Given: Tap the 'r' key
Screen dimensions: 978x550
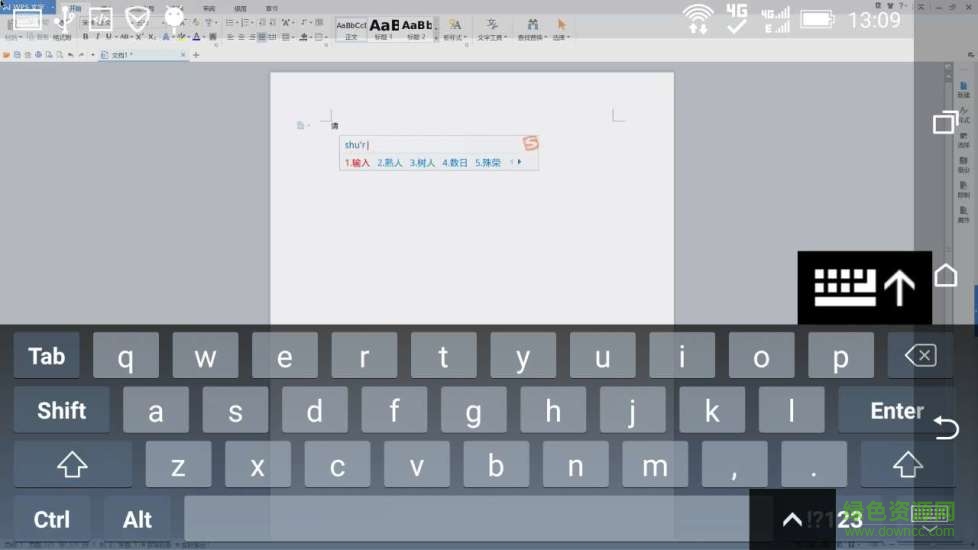Looking at the screenshot, I should (x=364, y=356).
